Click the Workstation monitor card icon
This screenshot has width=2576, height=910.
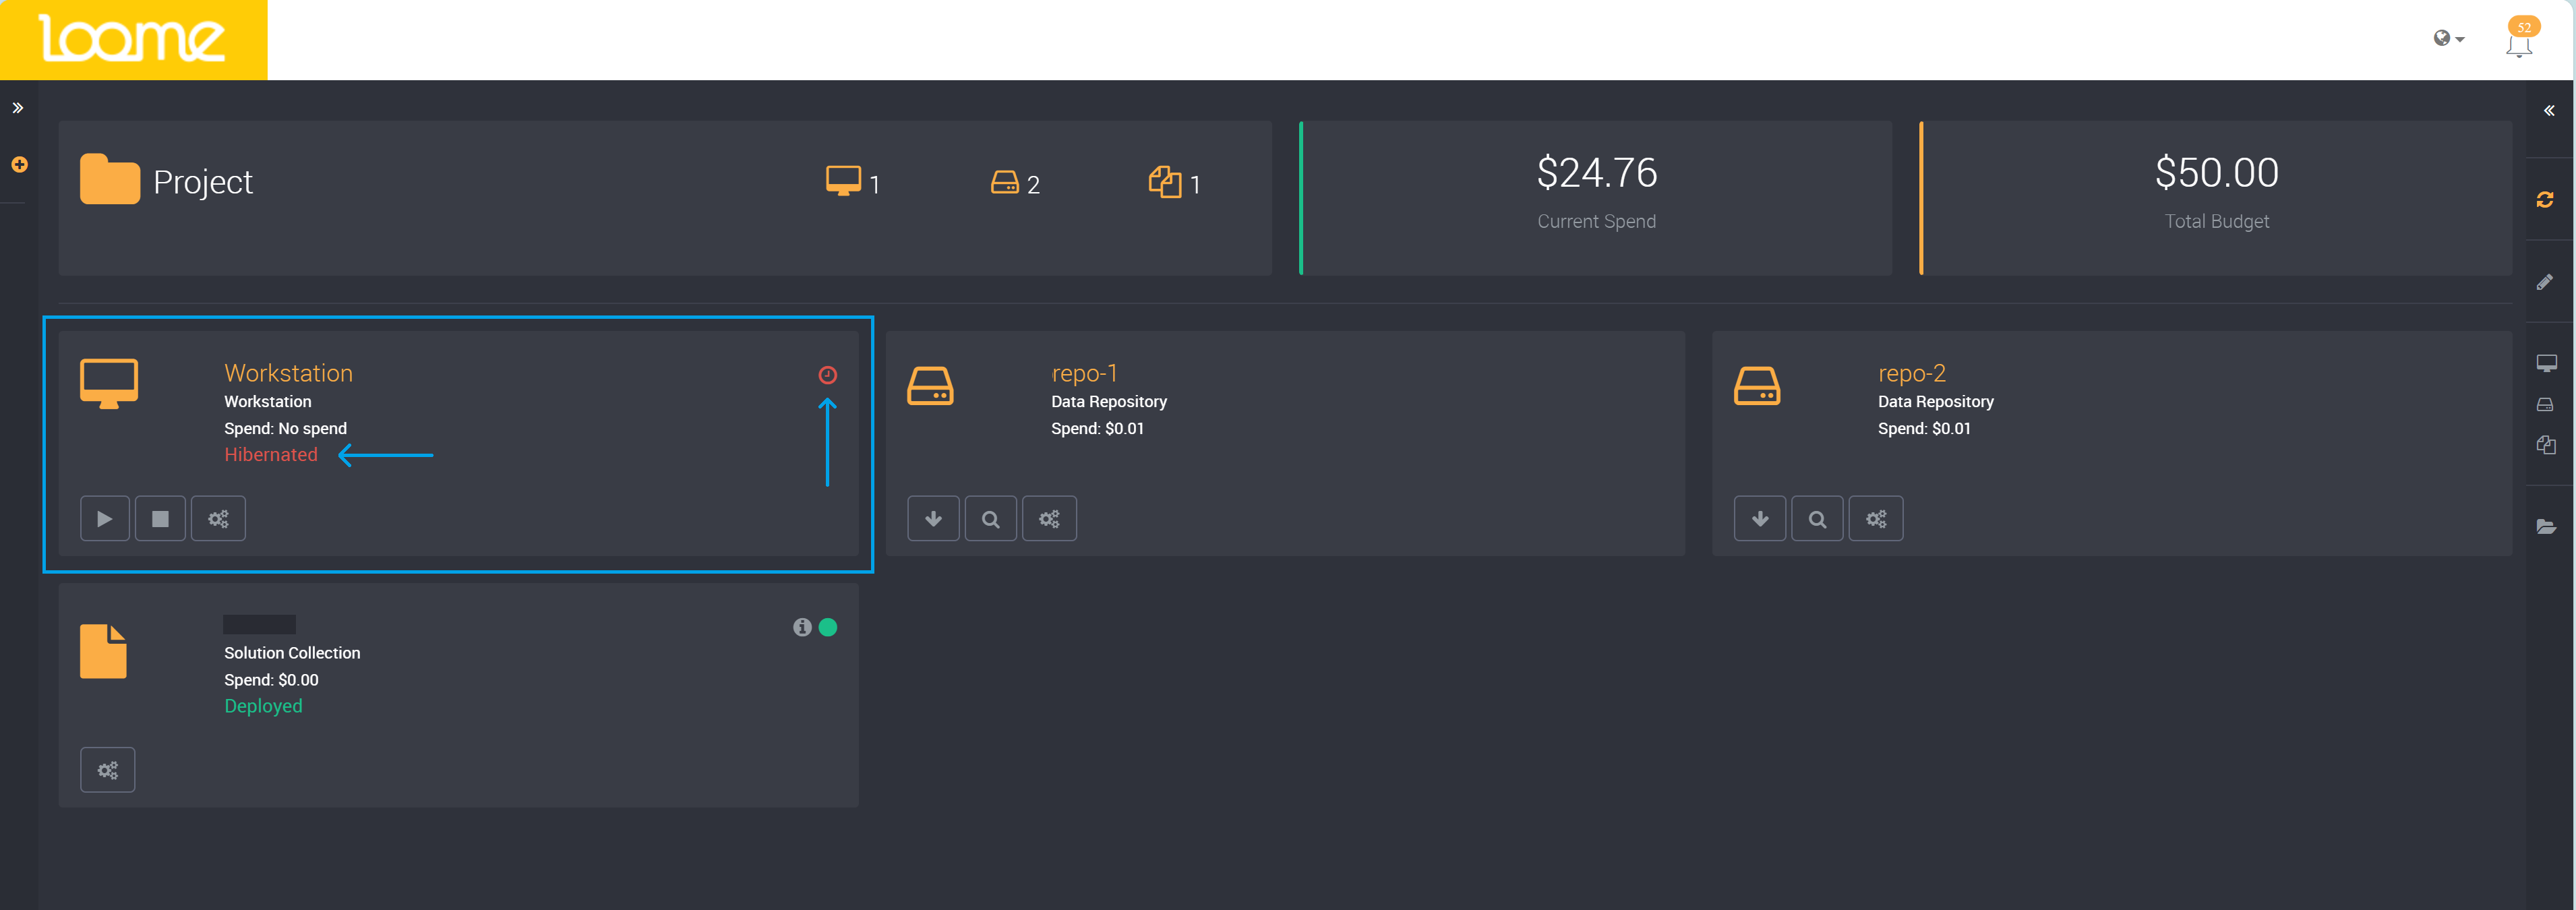pyautogui.click(x=109, y=384)
